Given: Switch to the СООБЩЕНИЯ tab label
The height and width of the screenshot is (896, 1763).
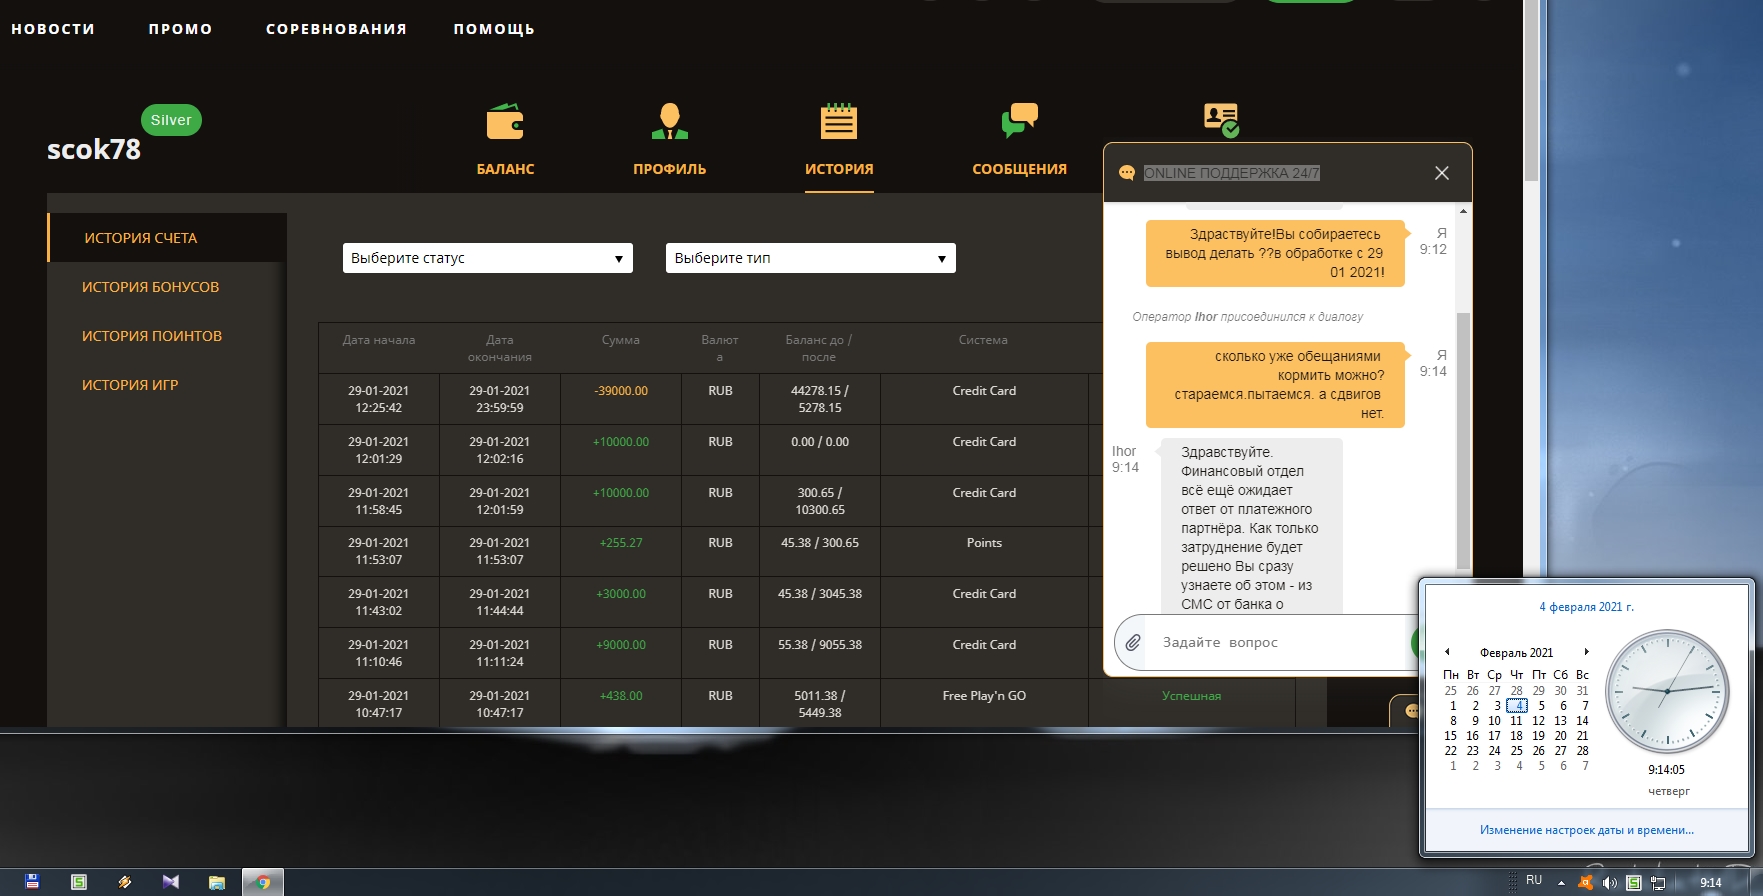Looking at the screenshot, I should [1020, 169].
